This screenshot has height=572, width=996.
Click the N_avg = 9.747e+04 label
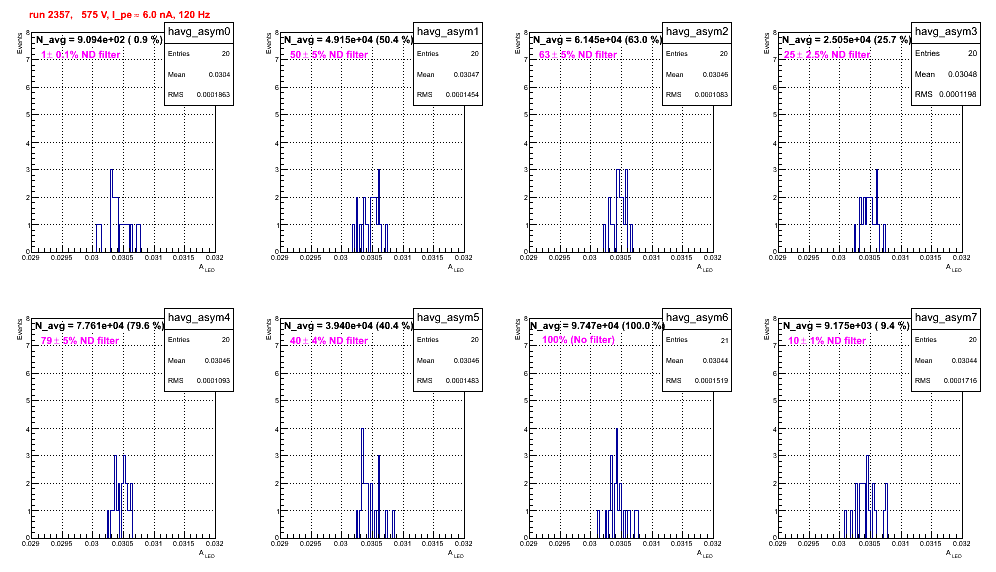pos(597,326)
